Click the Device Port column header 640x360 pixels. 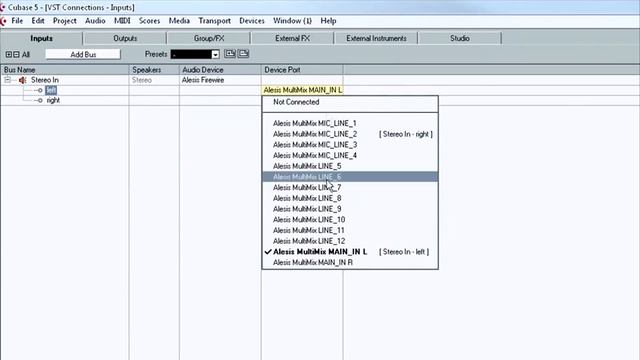[302, 70]
